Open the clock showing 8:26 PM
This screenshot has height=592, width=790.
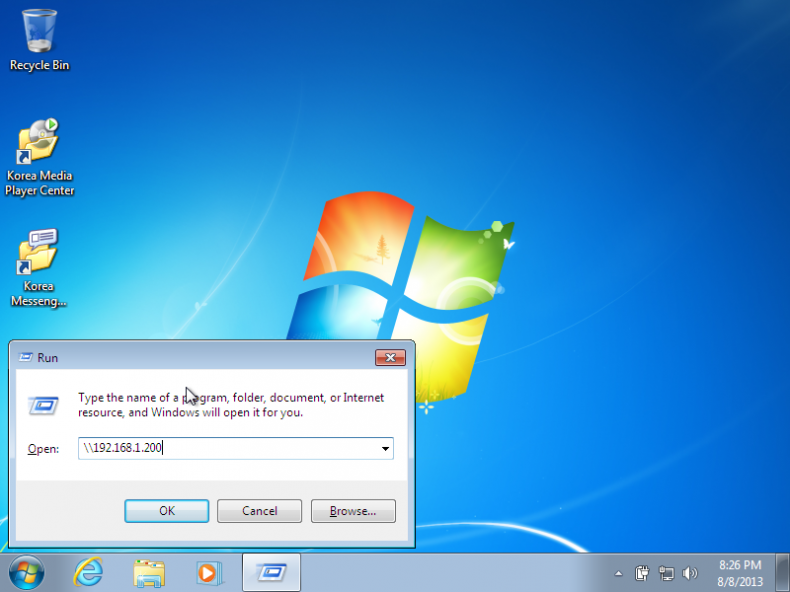(740, 573)
